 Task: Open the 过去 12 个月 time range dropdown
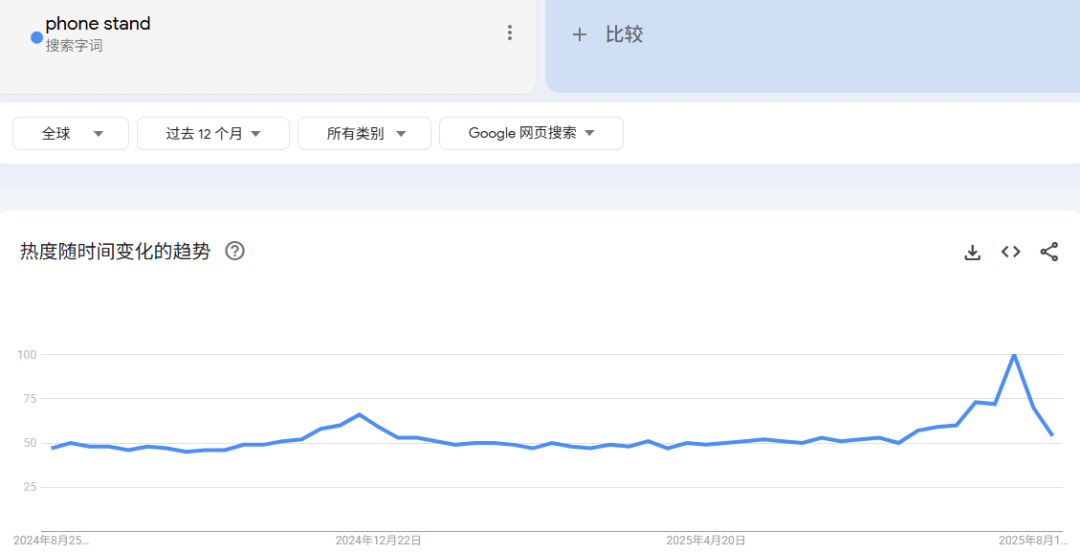pos(214,134)
